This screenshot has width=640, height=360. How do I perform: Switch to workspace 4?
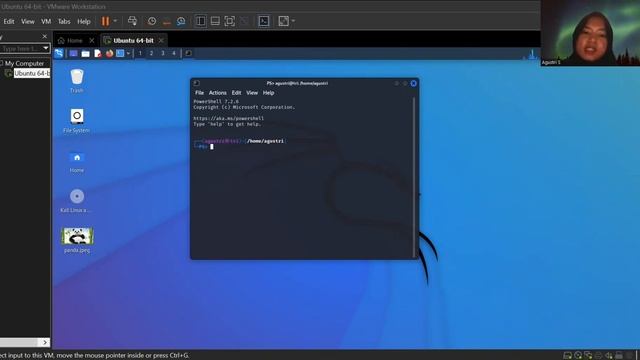tap(174, 53)
